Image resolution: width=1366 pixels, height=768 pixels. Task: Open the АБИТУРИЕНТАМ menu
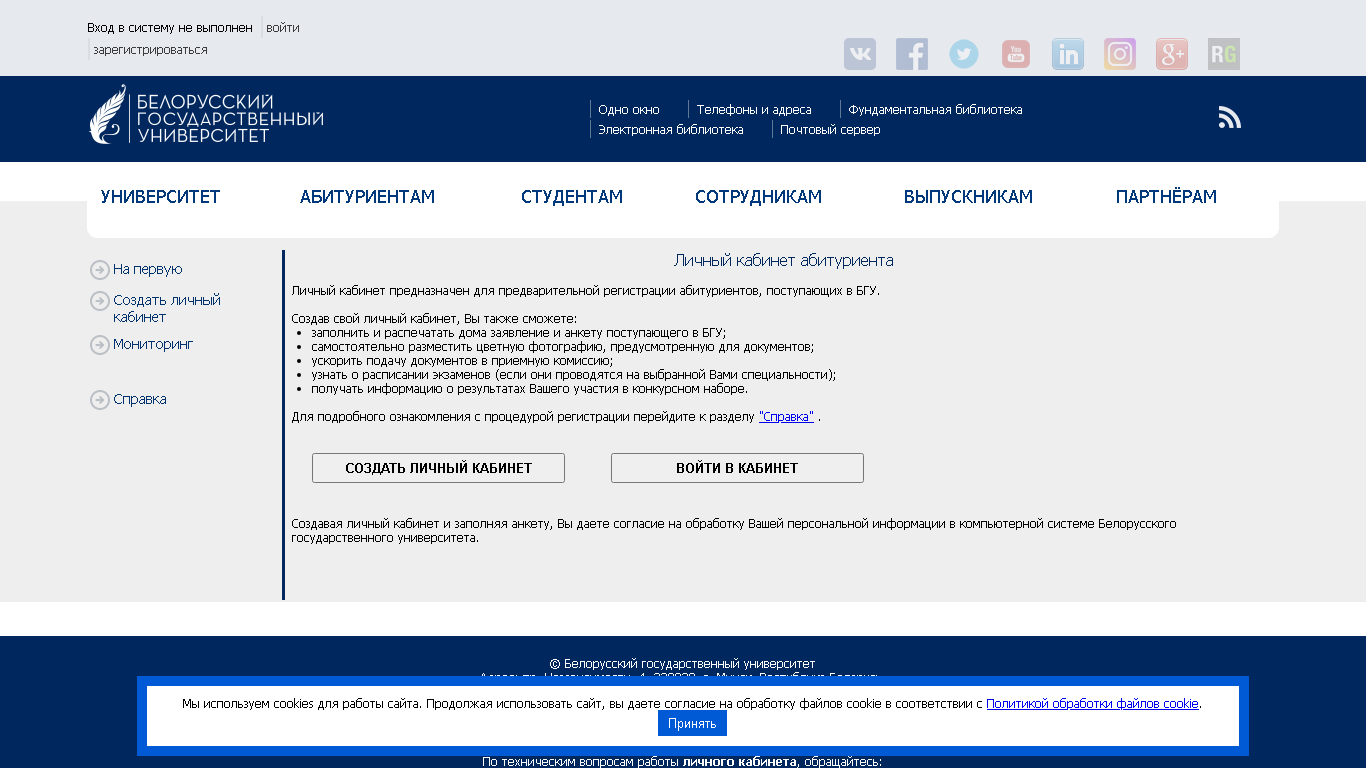(x=367, y=197)
